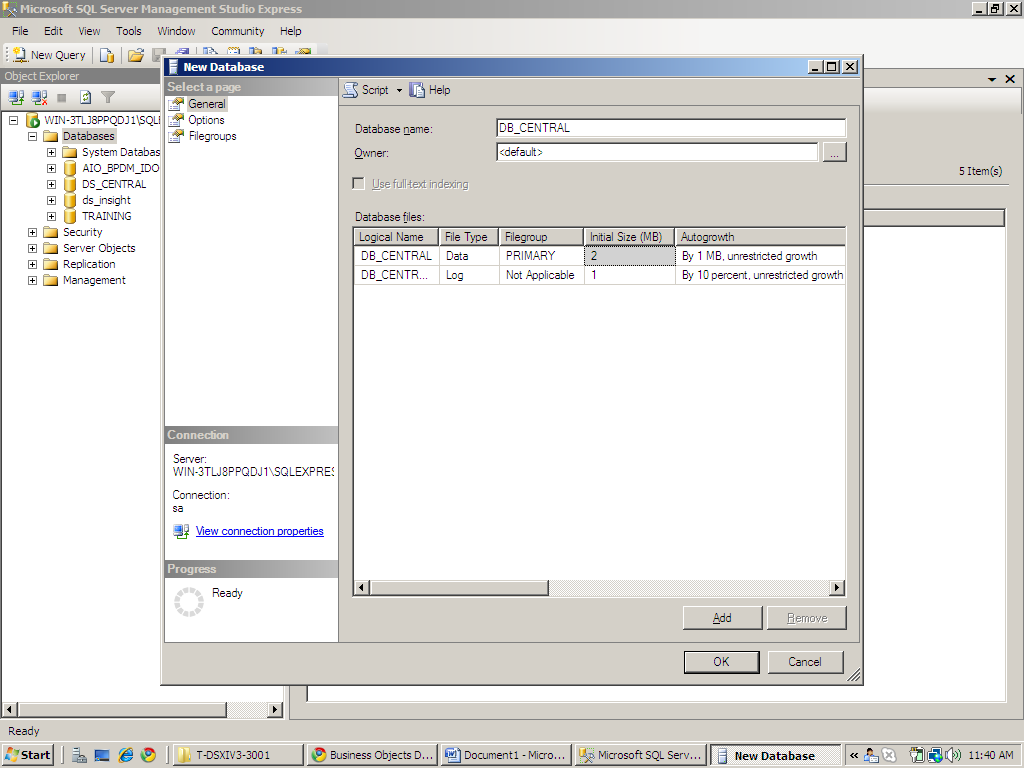Screen dimensions: 1024x768
Task: Click the Filter funnel icon
Action: point(108,97)
